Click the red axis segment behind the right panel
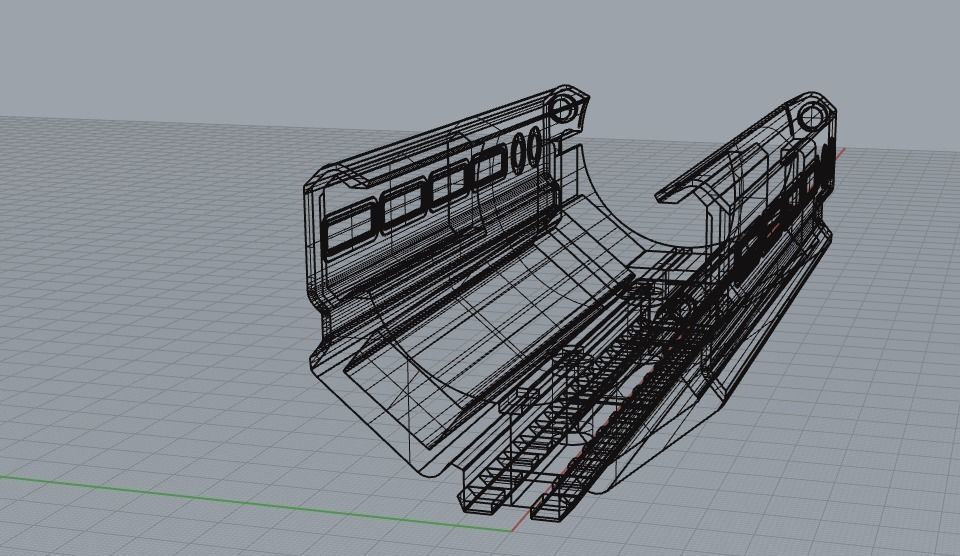 click(840, 152)
